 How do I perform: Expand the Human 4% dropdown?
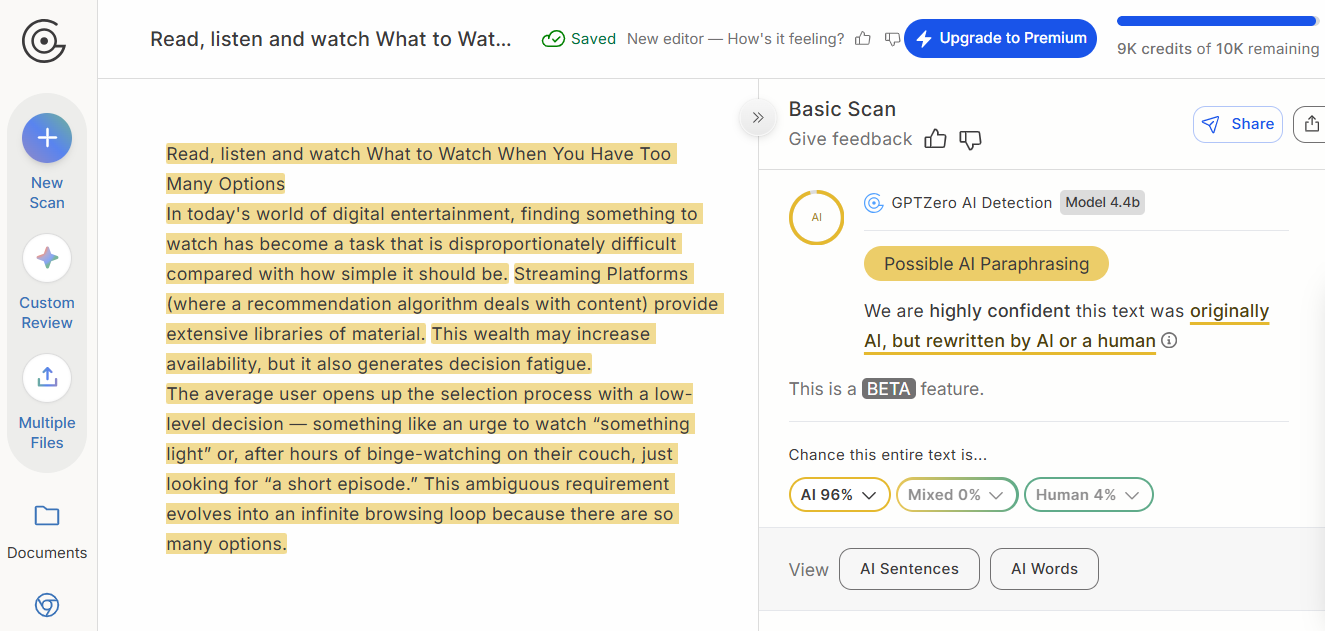pos(1088,494)
